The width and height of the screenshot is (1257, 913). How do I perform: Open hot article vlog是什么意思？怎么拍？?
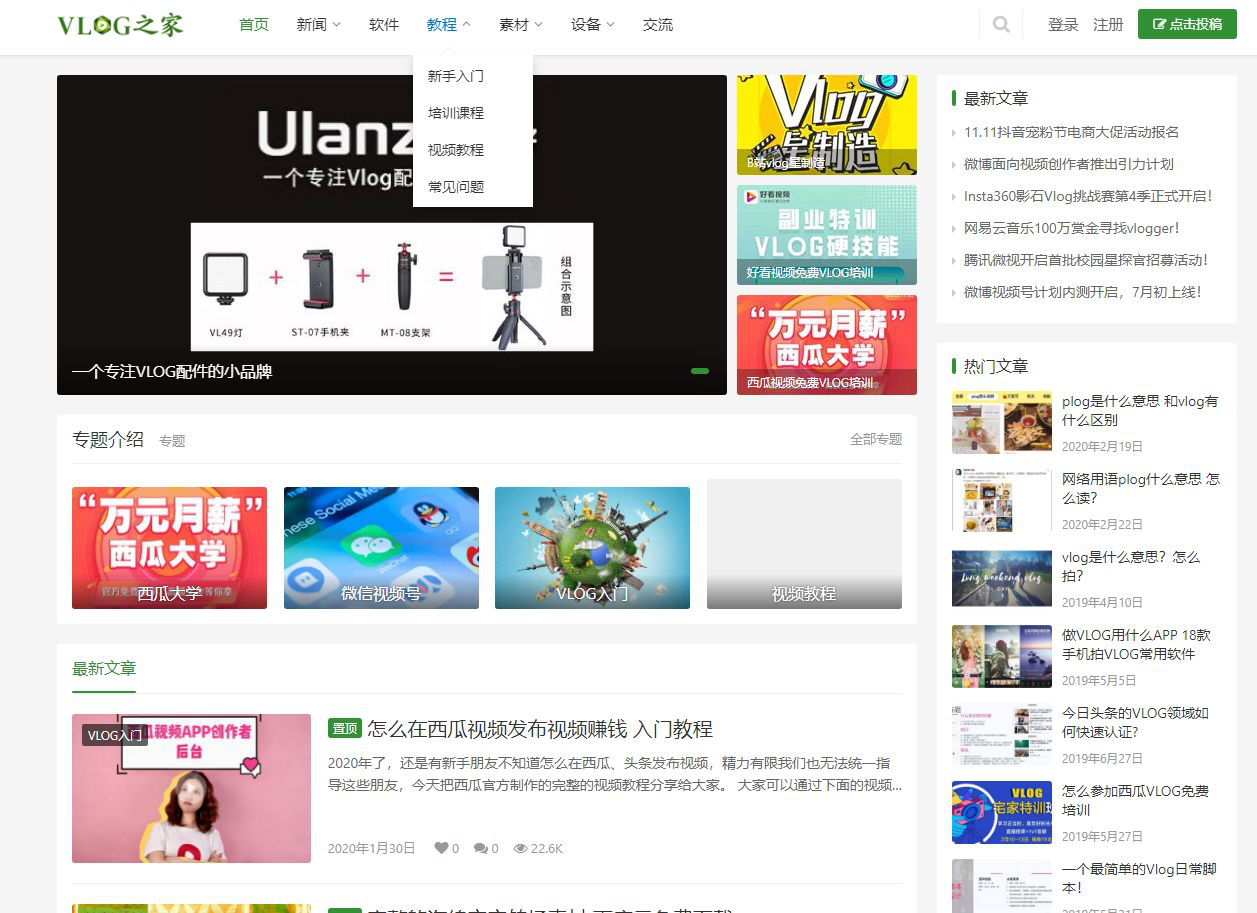point(1131,566)
